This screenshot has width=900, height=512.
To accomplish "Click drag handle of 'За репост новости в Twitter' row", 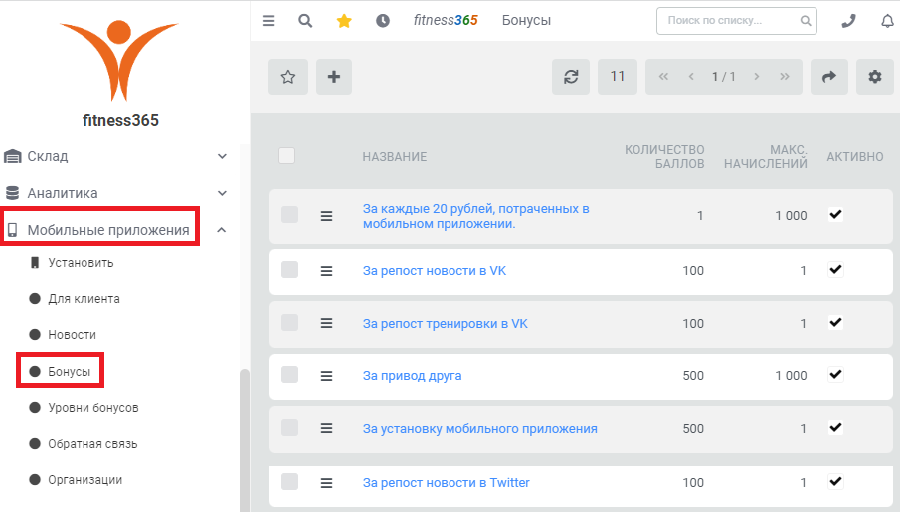I will (326, 483).
